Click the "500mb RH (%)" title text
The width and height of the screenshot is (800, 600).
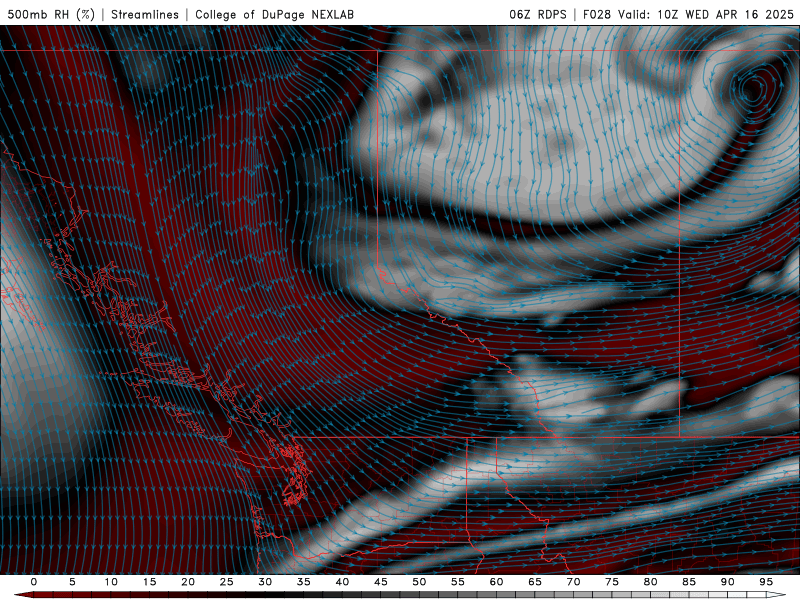click(x=52, y=14)
